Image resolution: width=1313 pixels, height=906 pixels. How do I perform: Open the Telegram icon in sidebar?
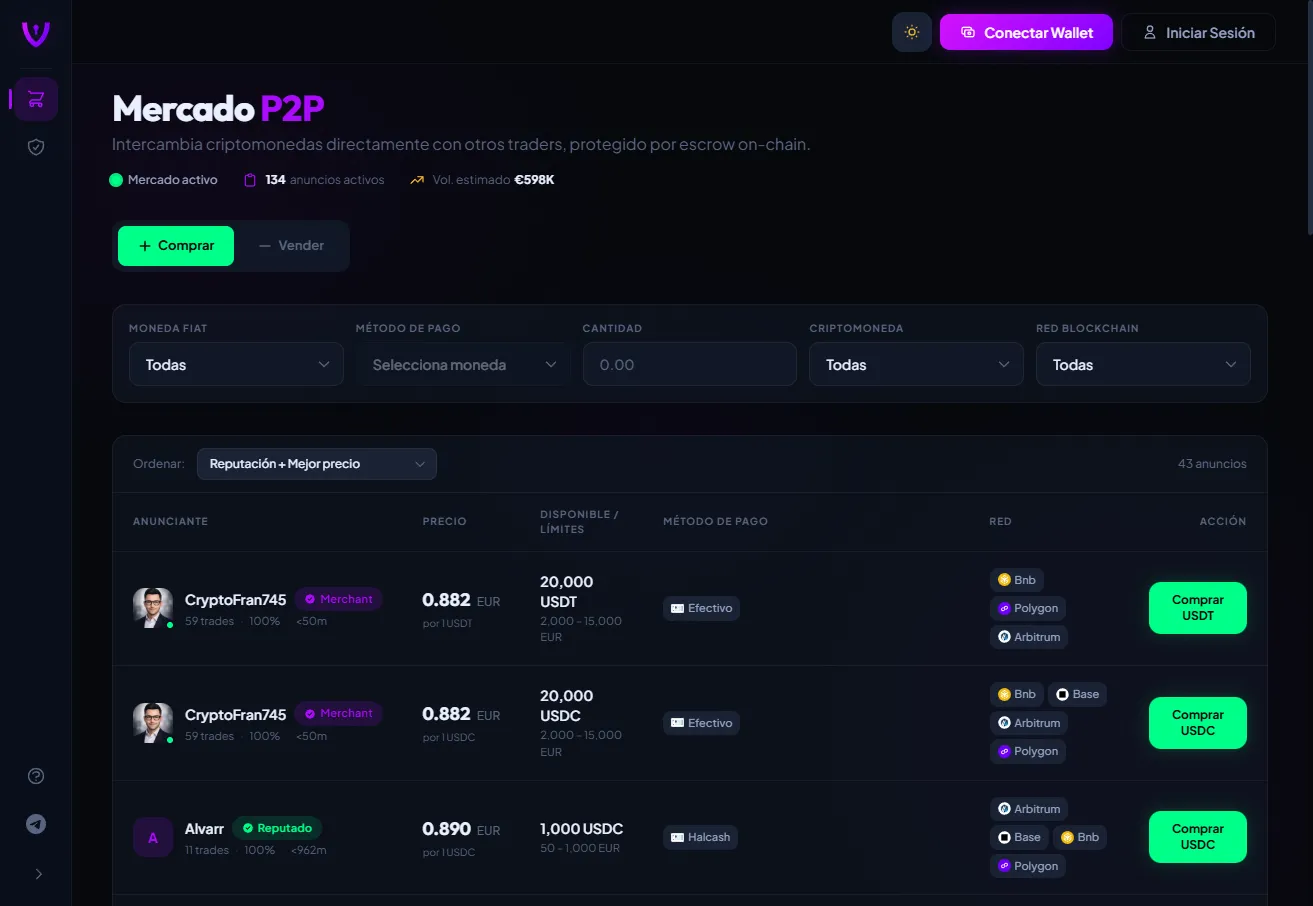(36, 824)
